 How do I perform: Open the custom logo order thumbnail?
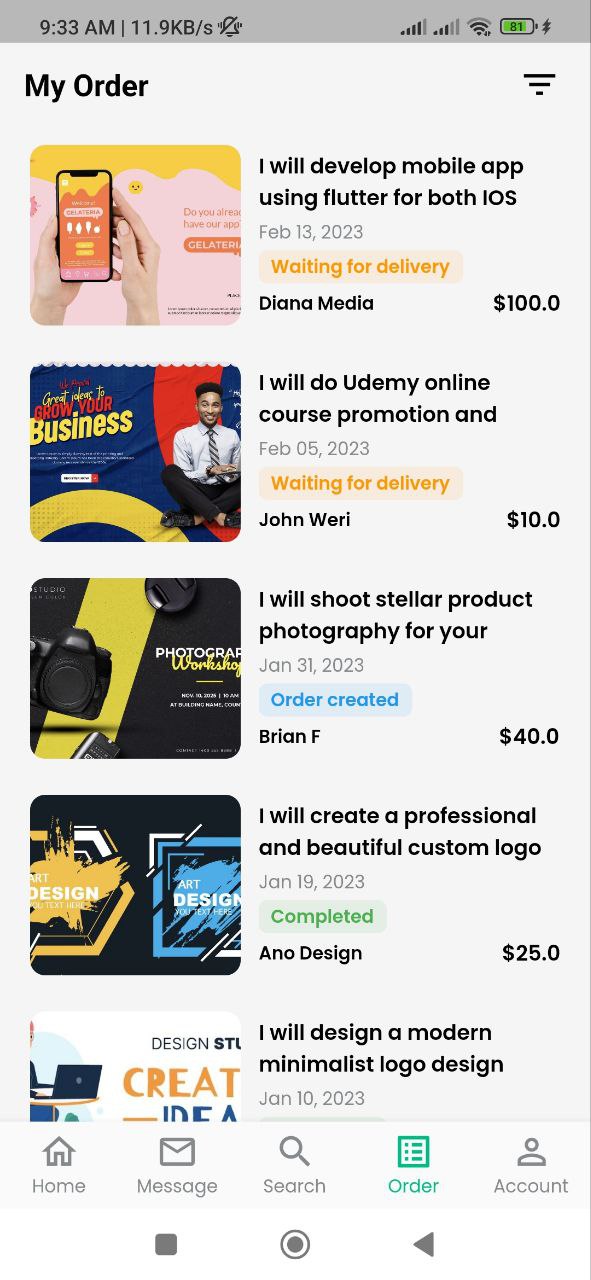click(x=135, y=885)
